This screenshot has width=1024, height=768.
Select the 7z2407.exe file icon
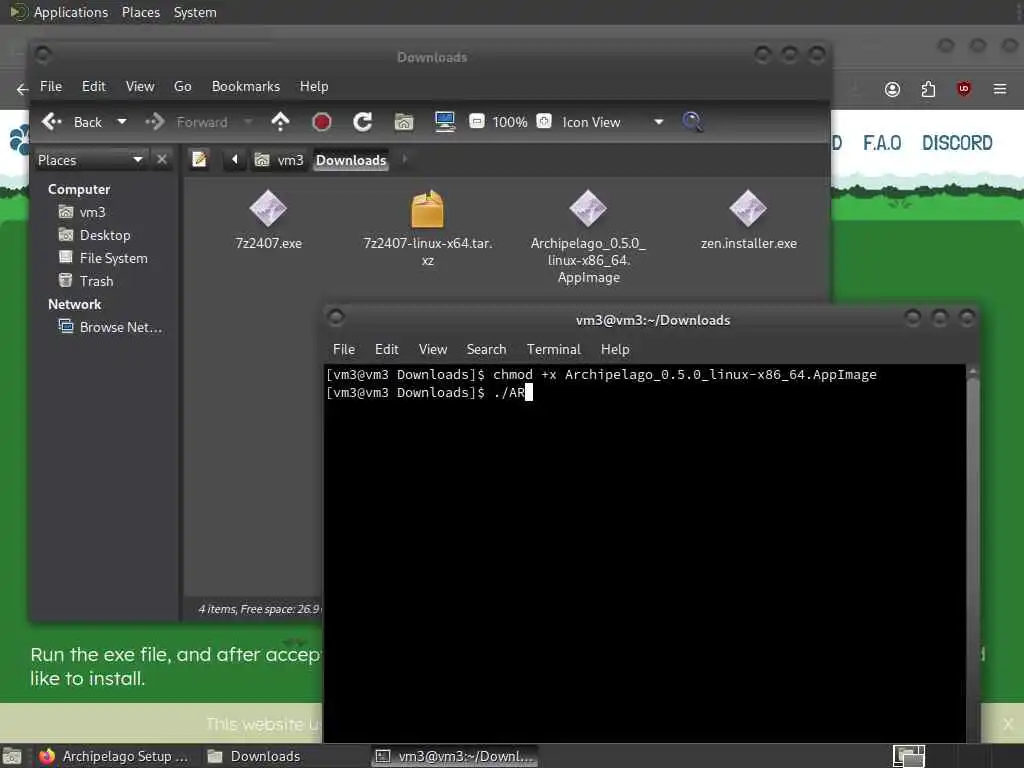[x=268, y=209]
